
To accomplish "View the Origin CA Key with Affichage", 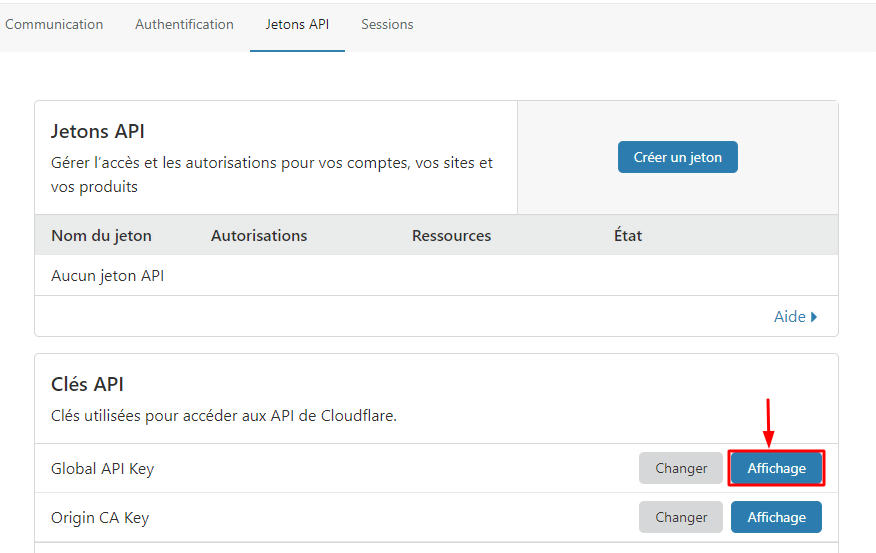I will tap(776, 517).
